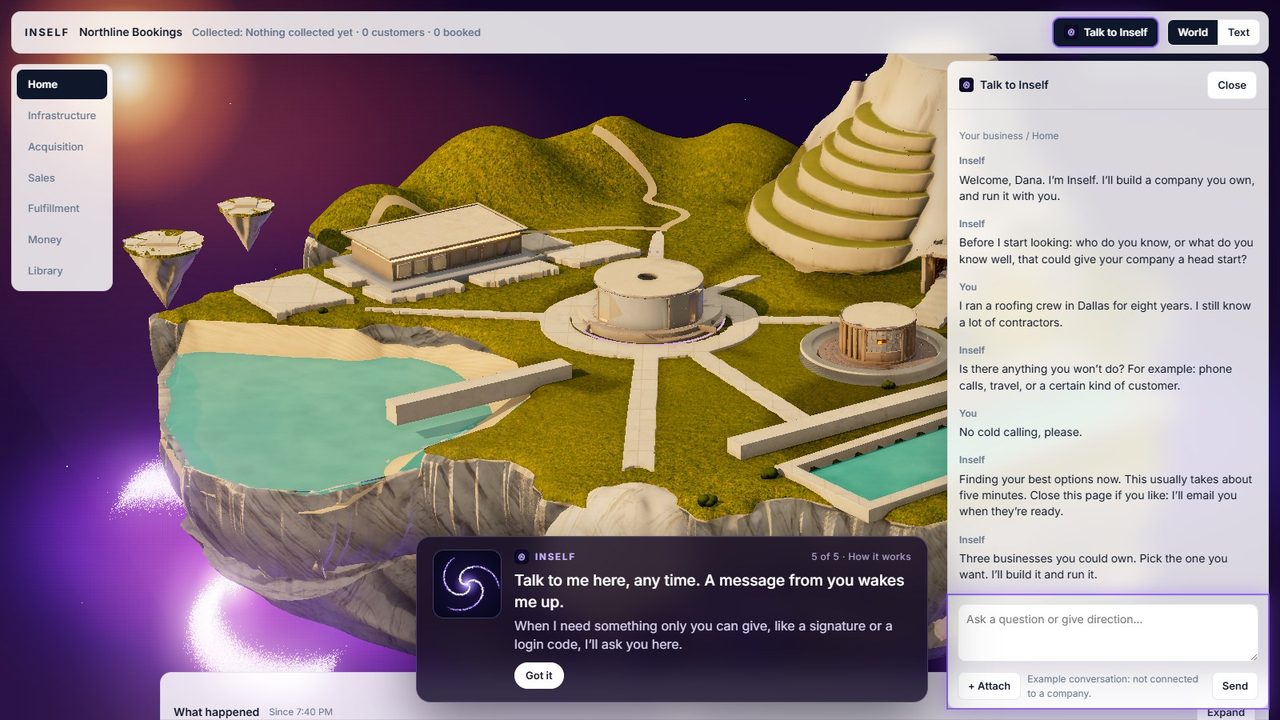Viewport: 1280px width, 720px height.
Task: Select the small columned rotunda building
Action: click(x=877, y=335)
